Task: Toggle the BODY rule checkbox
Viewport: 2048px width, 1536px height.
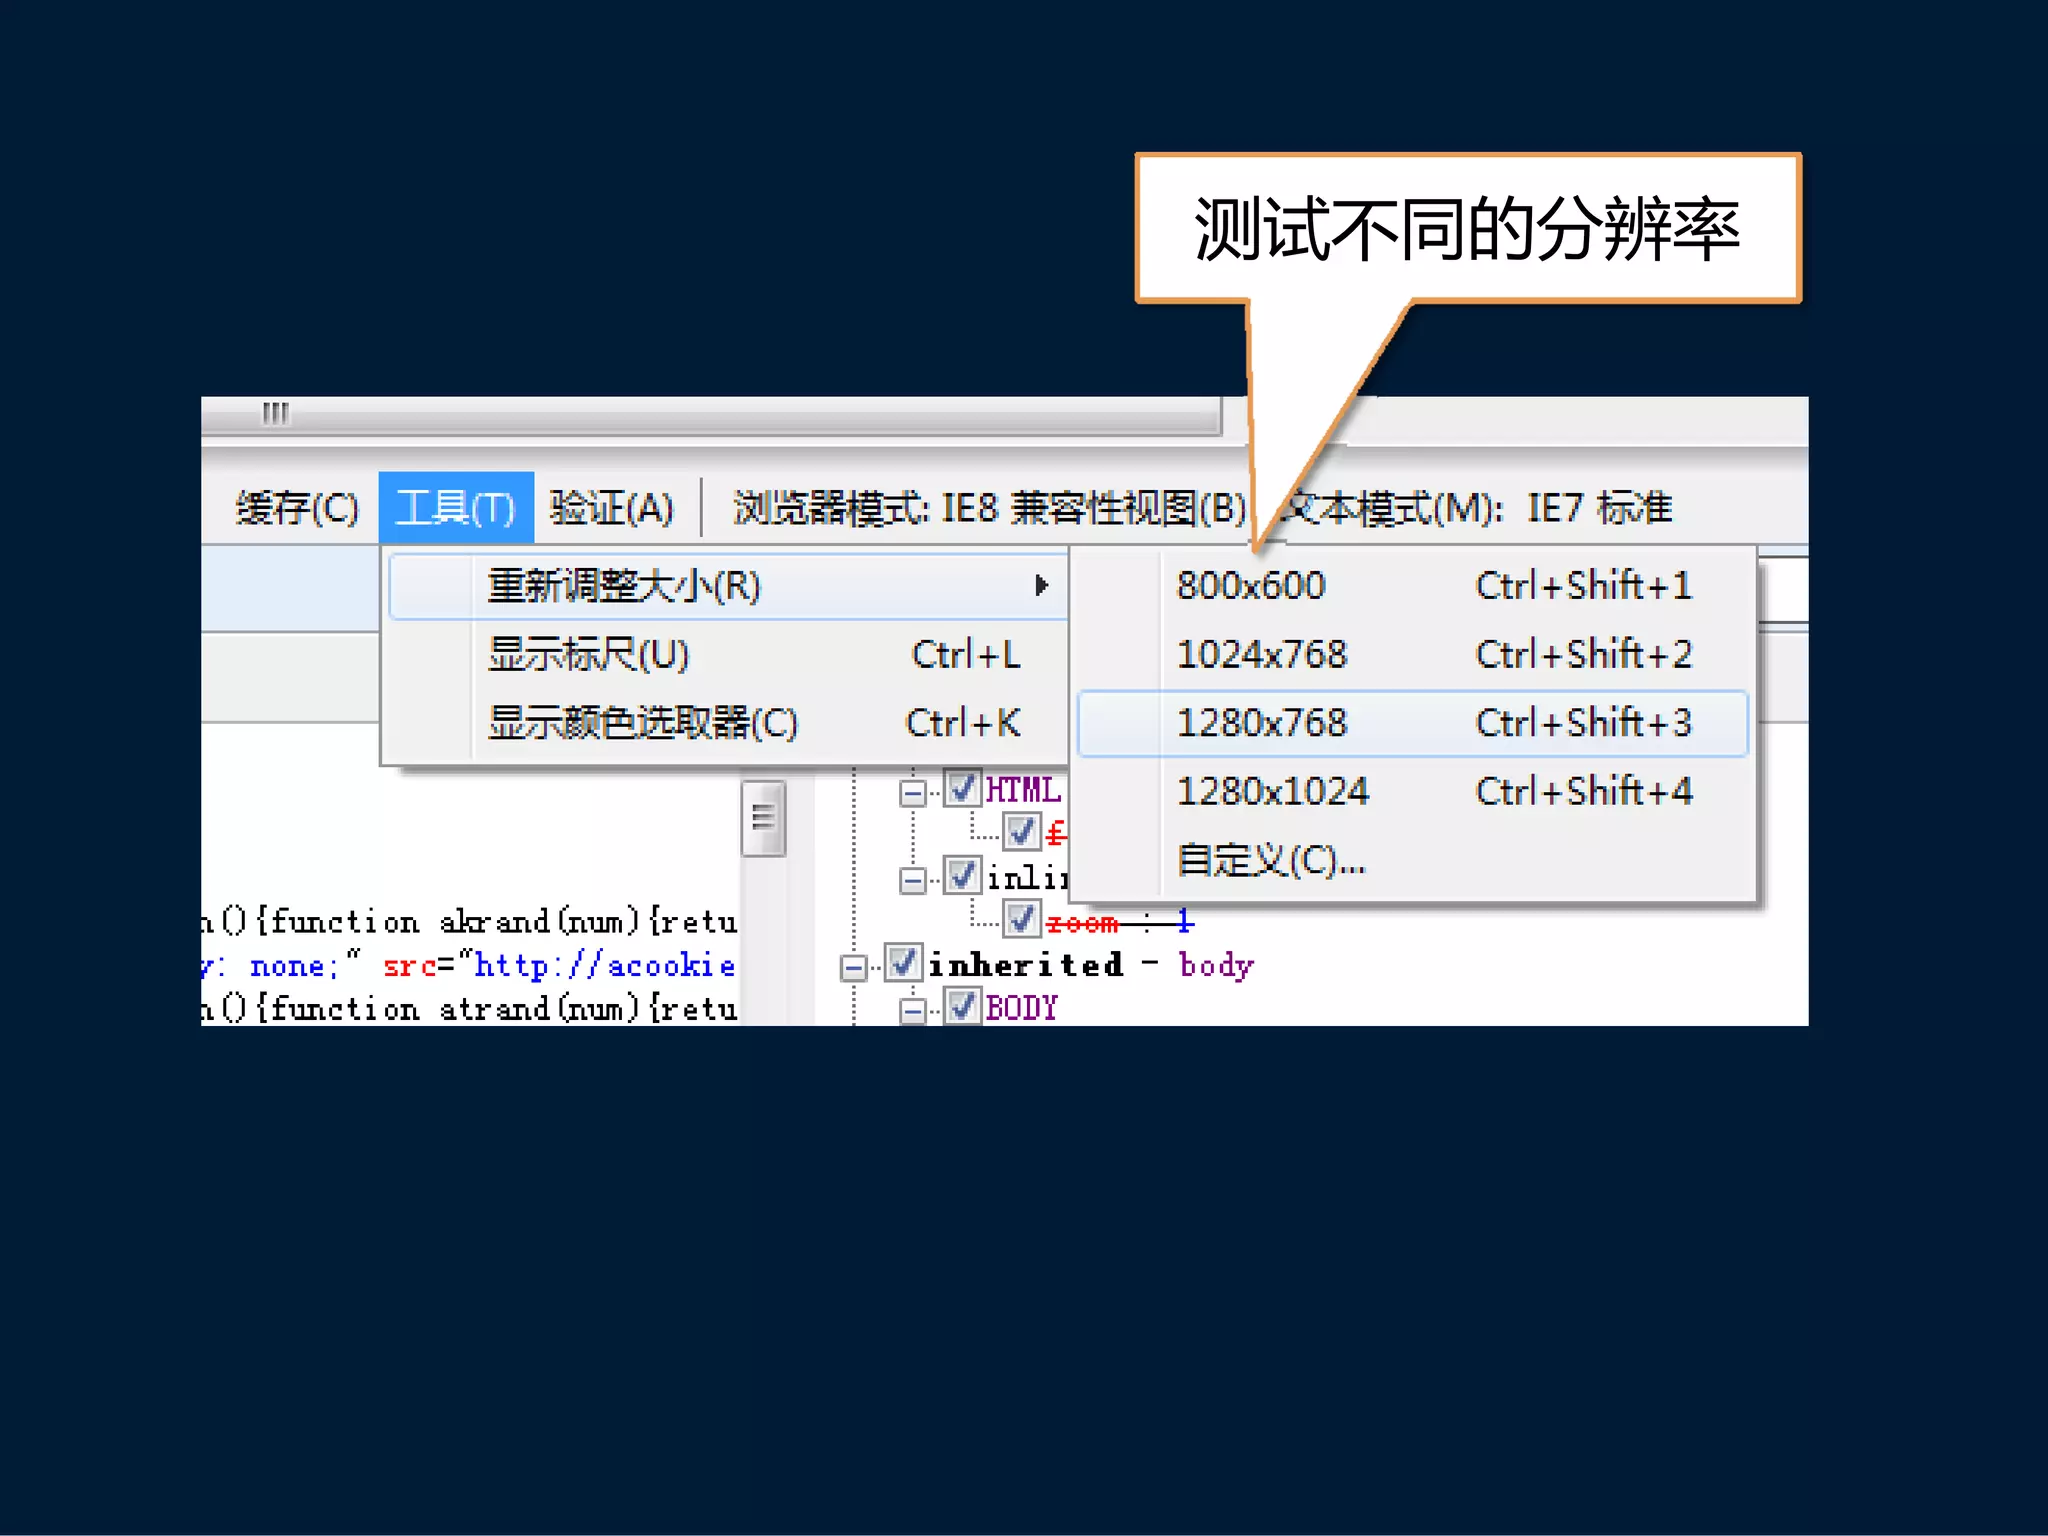Action: pyautogui.click(x=962, y=1006)
